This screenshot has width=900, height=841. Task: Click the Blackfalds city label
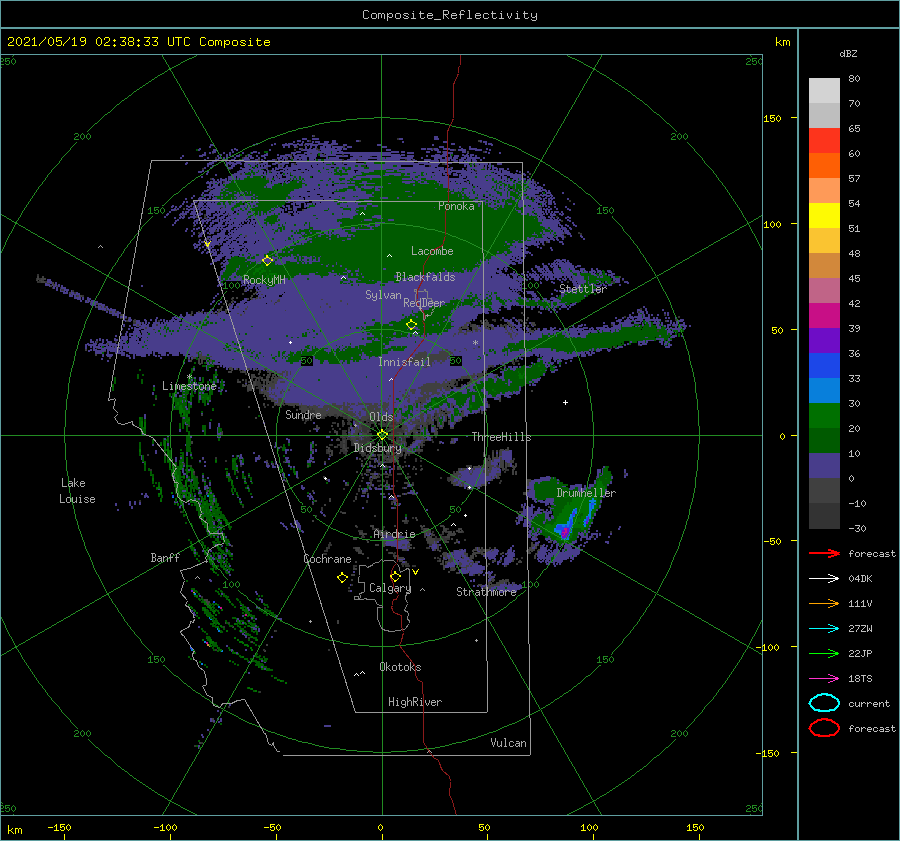(425, 277)
